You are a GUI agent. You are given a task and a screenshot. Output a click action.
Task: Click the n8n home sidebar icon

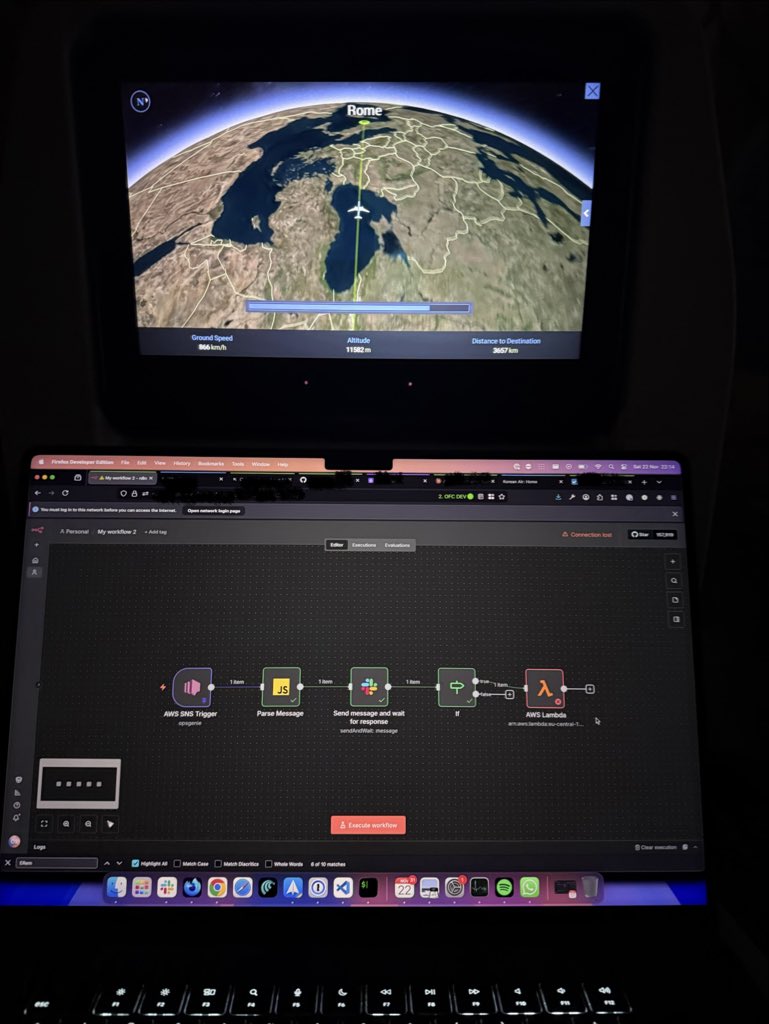(35, 560)
